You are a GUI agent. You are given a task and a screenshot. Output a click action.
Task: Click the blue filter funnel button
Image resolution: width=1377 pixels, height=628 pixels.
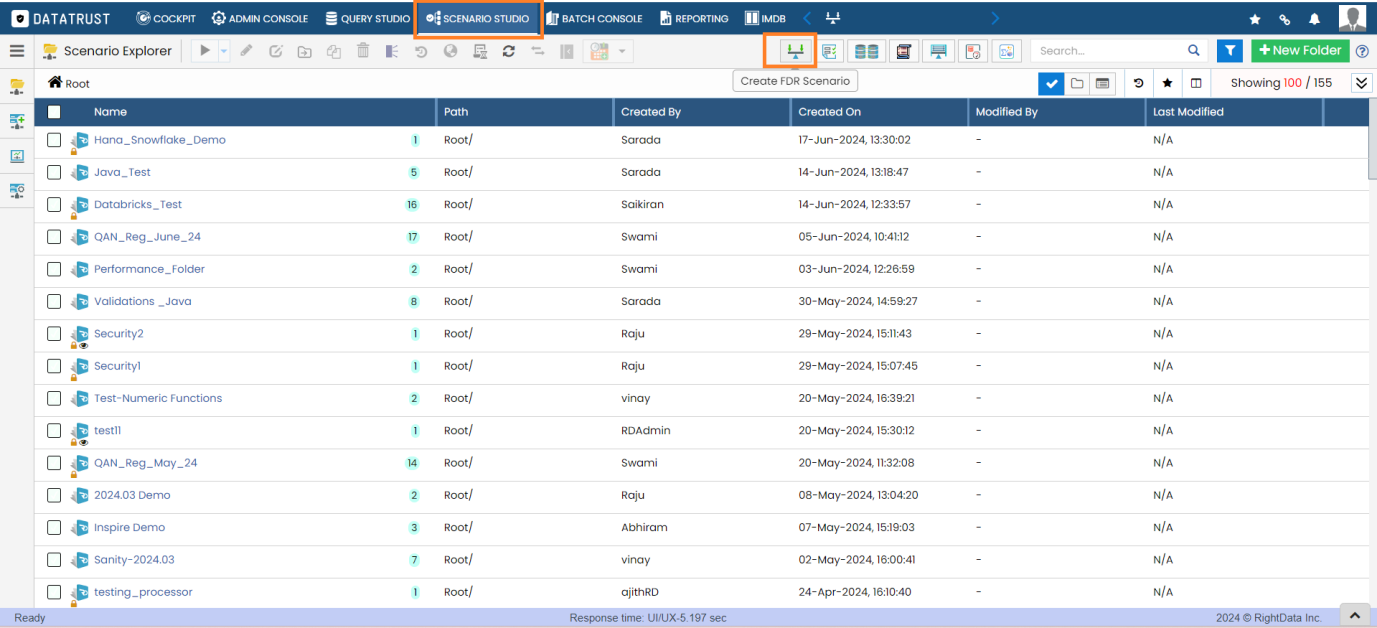click(x=1230, y=51)
